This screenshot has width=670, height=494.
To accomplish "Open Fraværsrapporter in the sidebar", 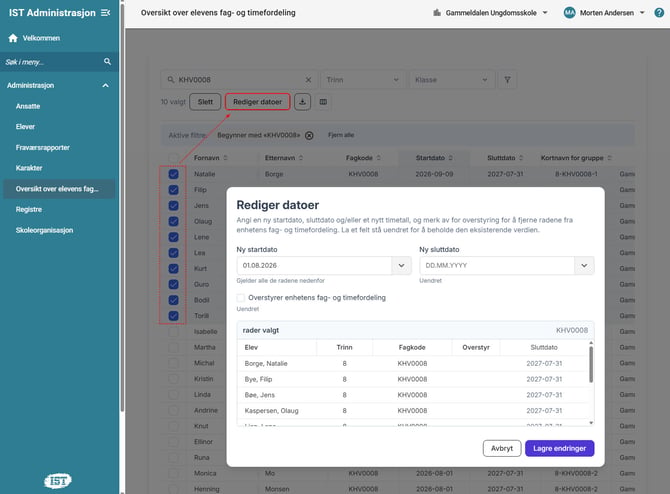I will (x=42, y=147).
